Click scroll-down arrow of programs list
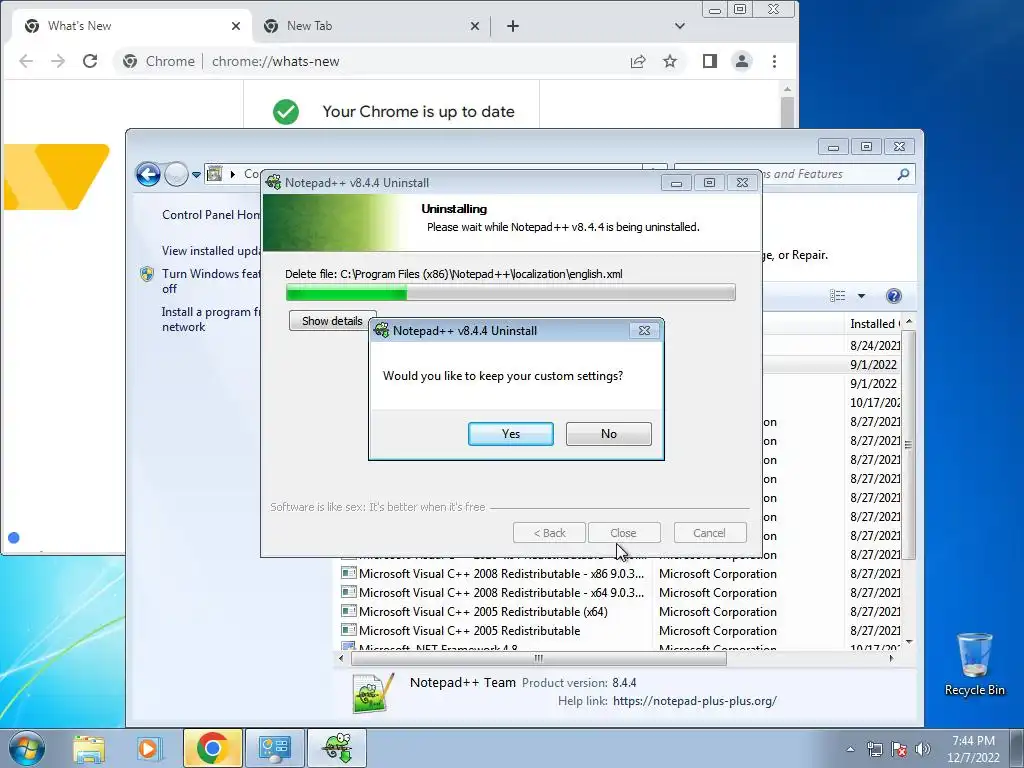Image resolution: width=1024 pixels, height=768 pixels. [909, 642]
